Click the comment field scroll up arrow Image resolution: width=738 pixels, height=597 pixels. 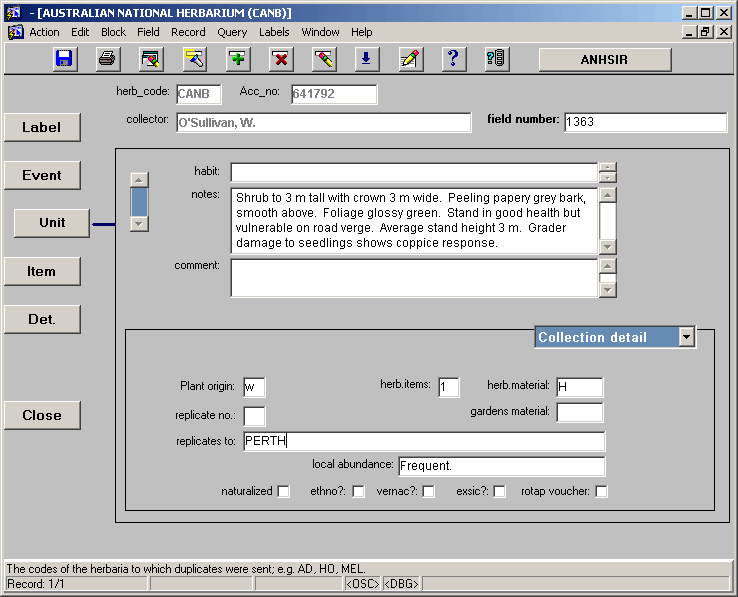click(x=608, y=266)
